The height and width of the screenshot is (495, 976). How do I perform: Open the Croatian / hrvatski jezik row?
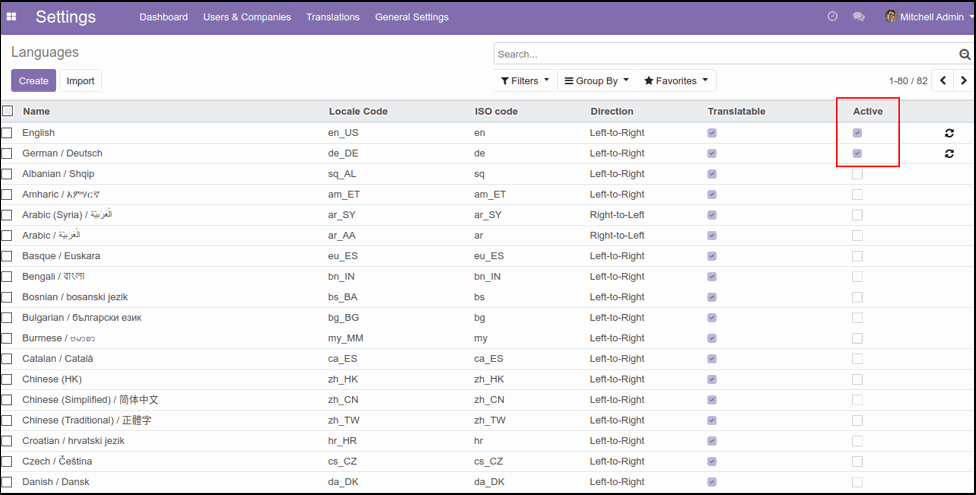(x=488, y=441)
